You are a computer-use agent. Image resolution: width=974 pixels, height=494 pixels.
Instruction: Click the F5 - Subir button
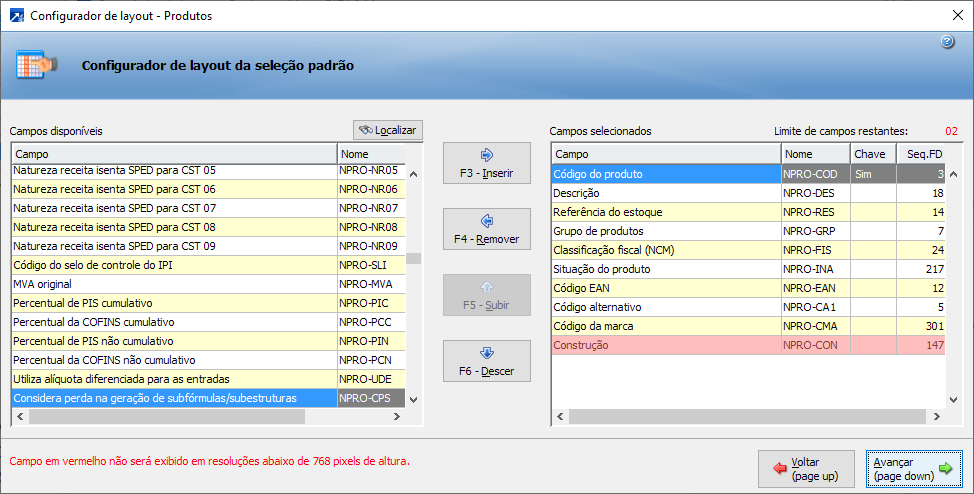point(487,295)
